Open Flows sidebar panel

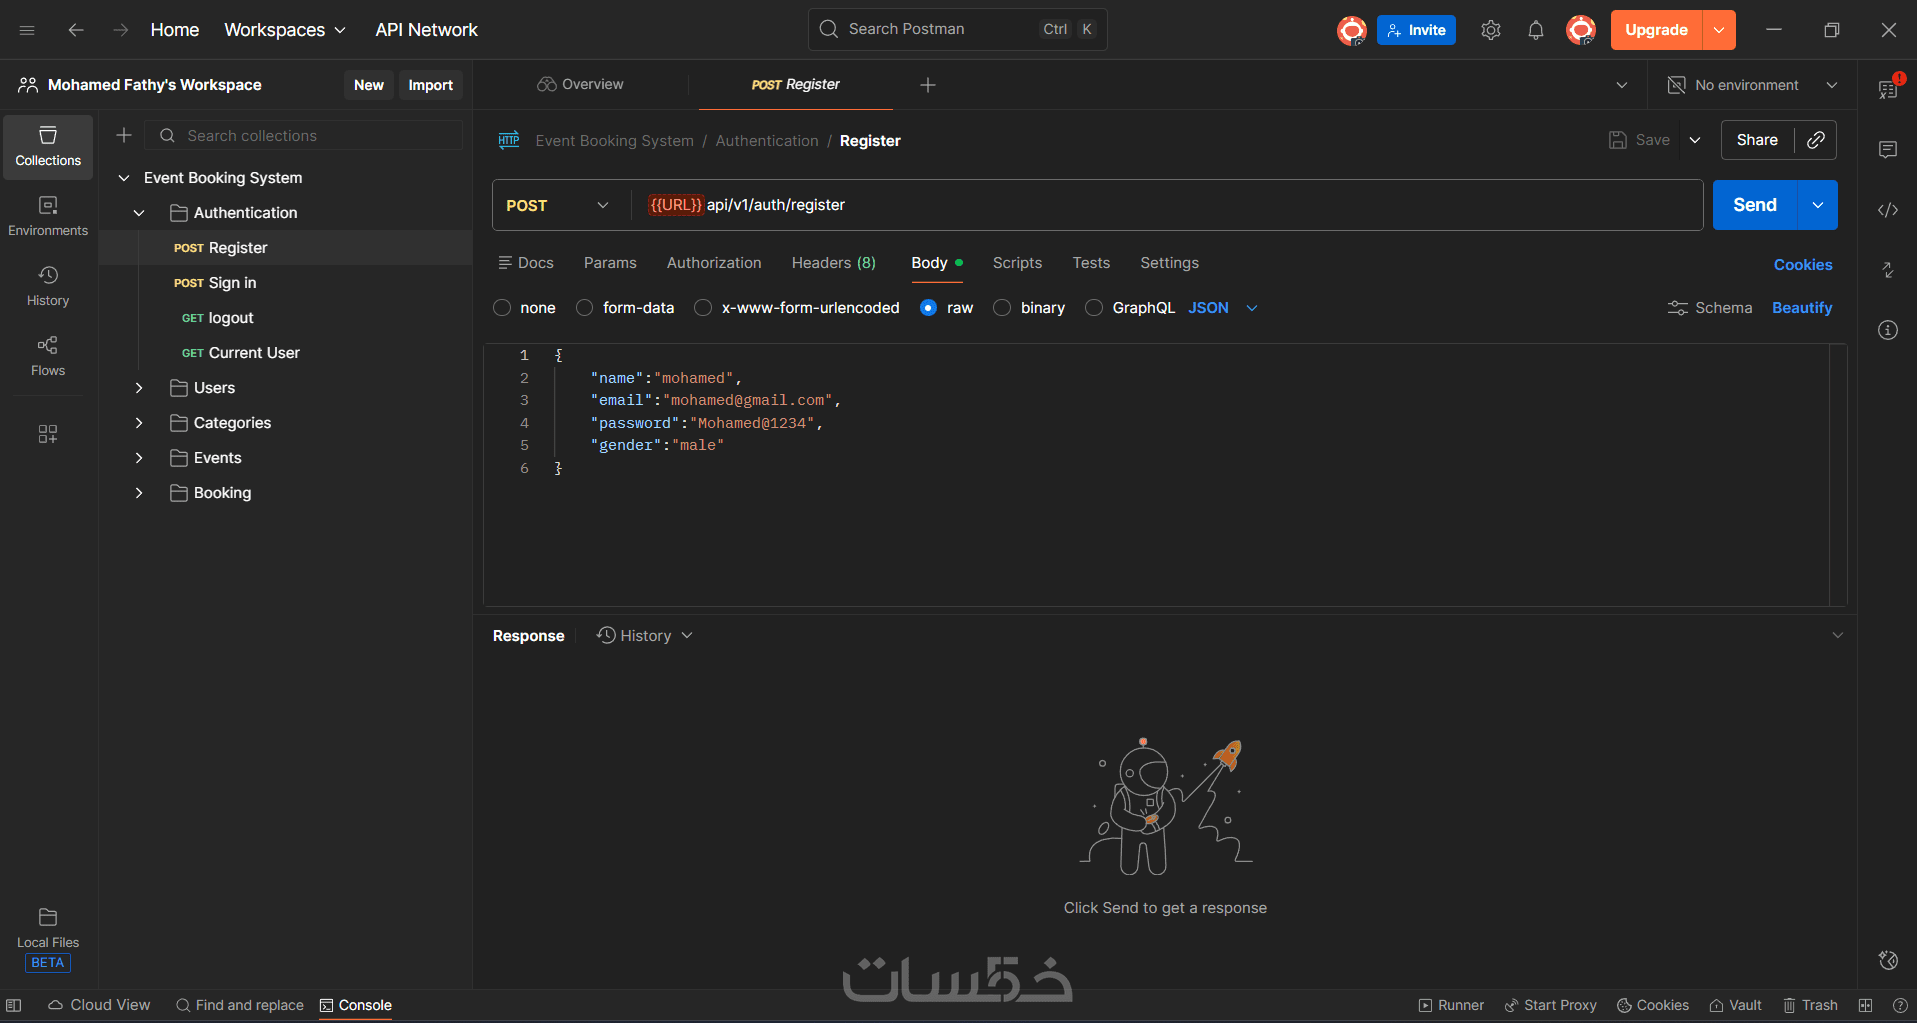coord(48,357)
